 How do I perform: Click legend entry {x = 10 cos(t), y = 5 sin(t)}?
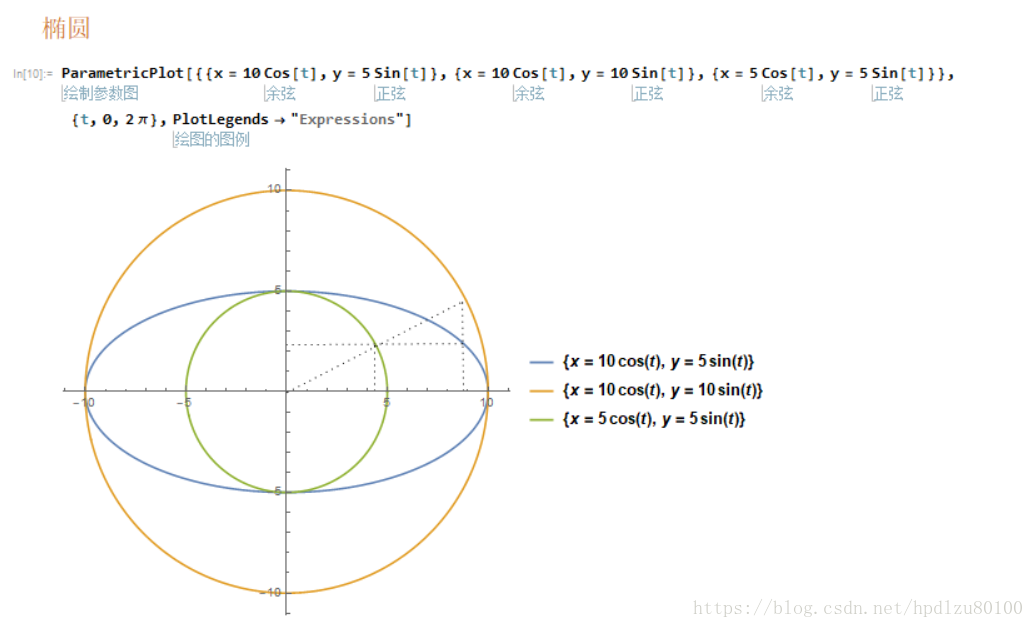tap(658, 361)
